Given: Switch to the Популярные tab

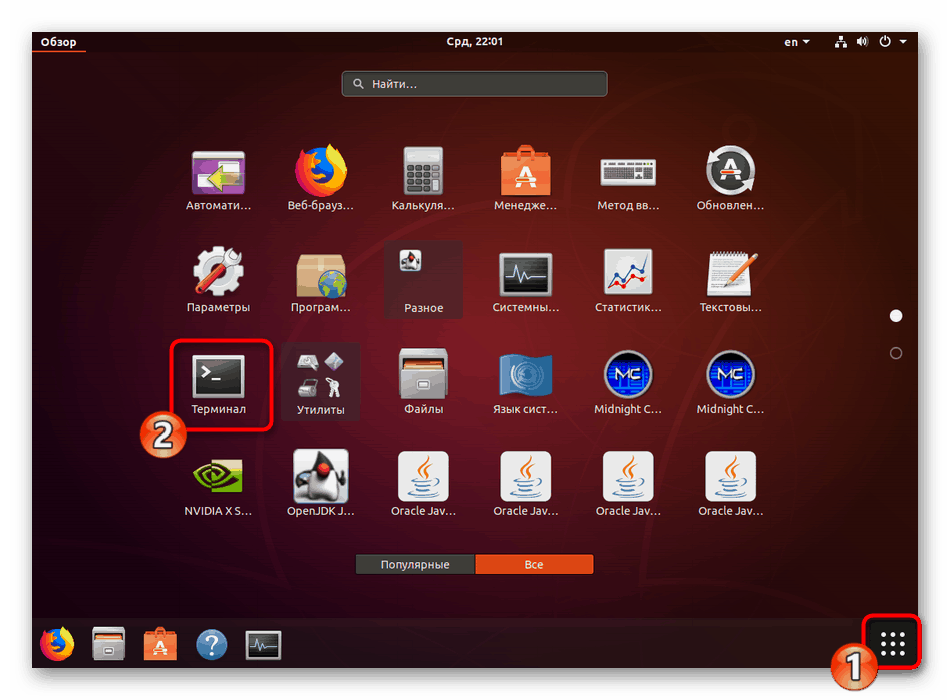Looking at the screenshot, I should [x=415, y=564].
